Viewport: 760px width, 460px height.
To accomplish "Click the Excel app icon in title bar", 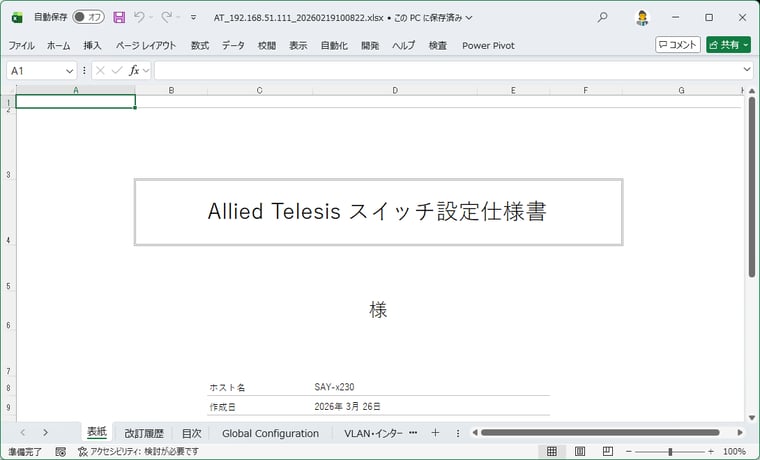I will (x=17, y=17).
